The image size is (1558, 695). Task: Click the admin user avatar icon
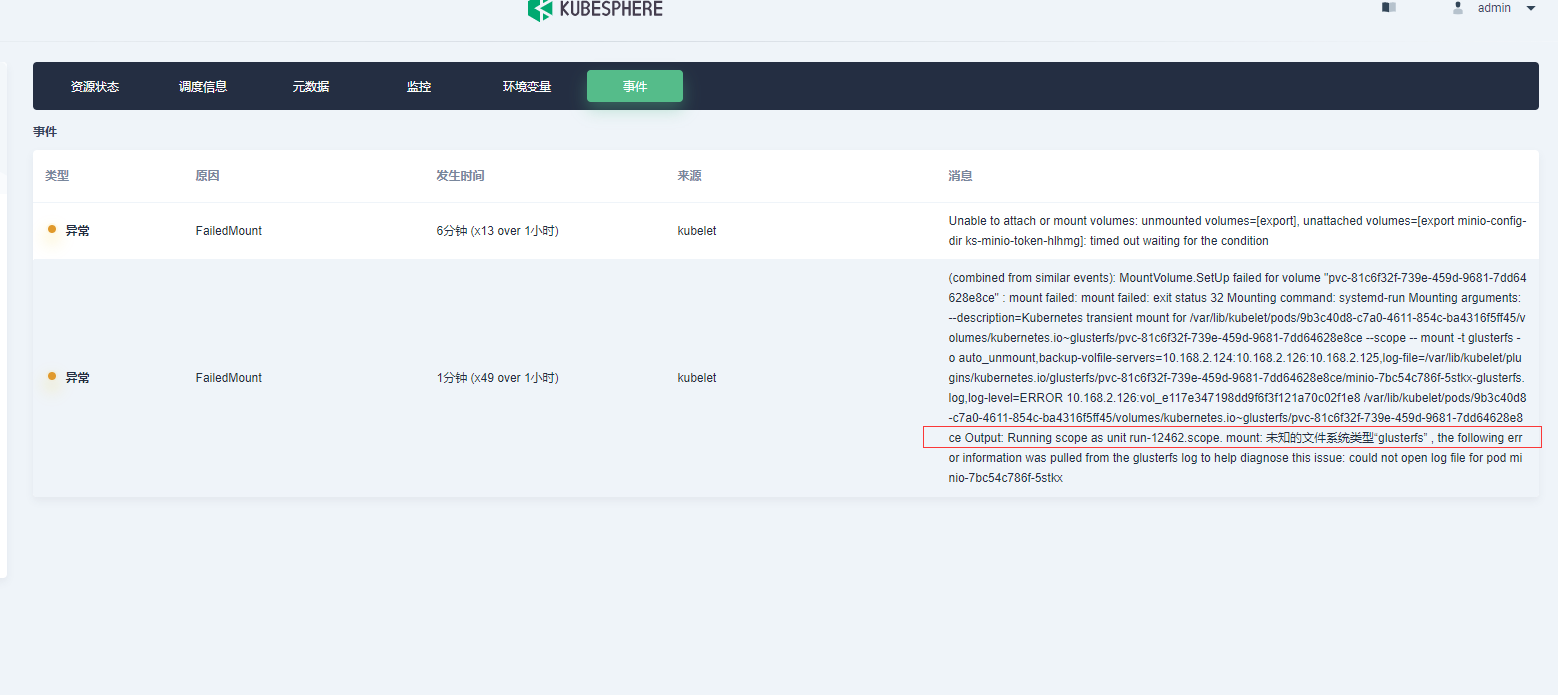click(1458, 8)
